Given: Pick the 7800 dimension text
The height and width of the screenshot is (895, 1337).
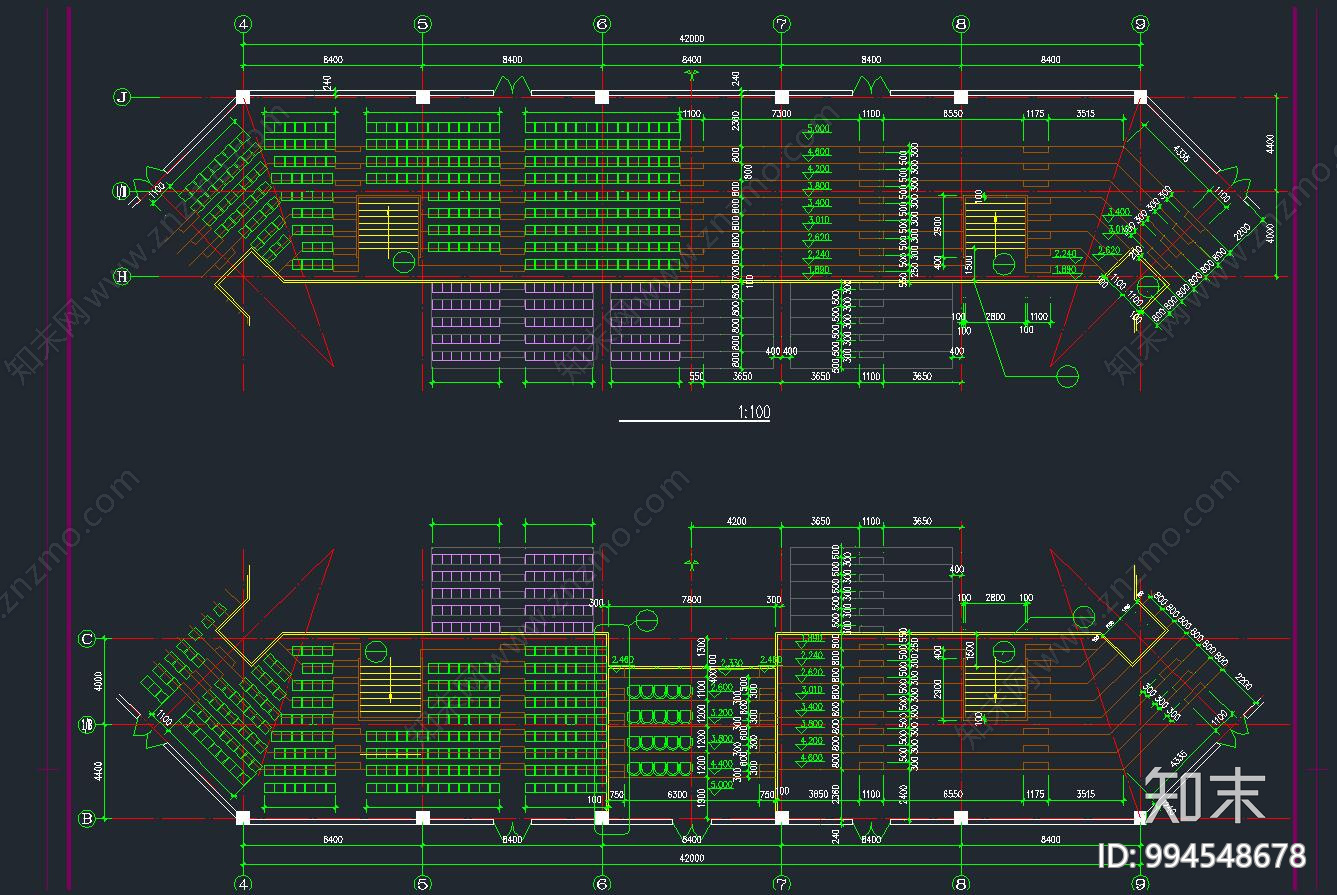Looking at the screenshot, I should [x=691, y=599].
